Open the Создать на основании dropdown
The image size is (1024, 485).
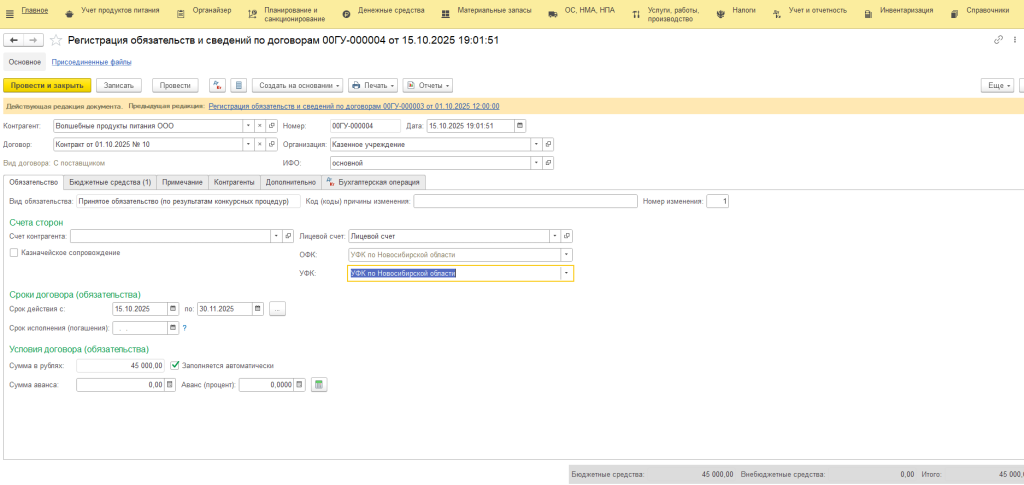pyautogui.click(x=297, y=86)
